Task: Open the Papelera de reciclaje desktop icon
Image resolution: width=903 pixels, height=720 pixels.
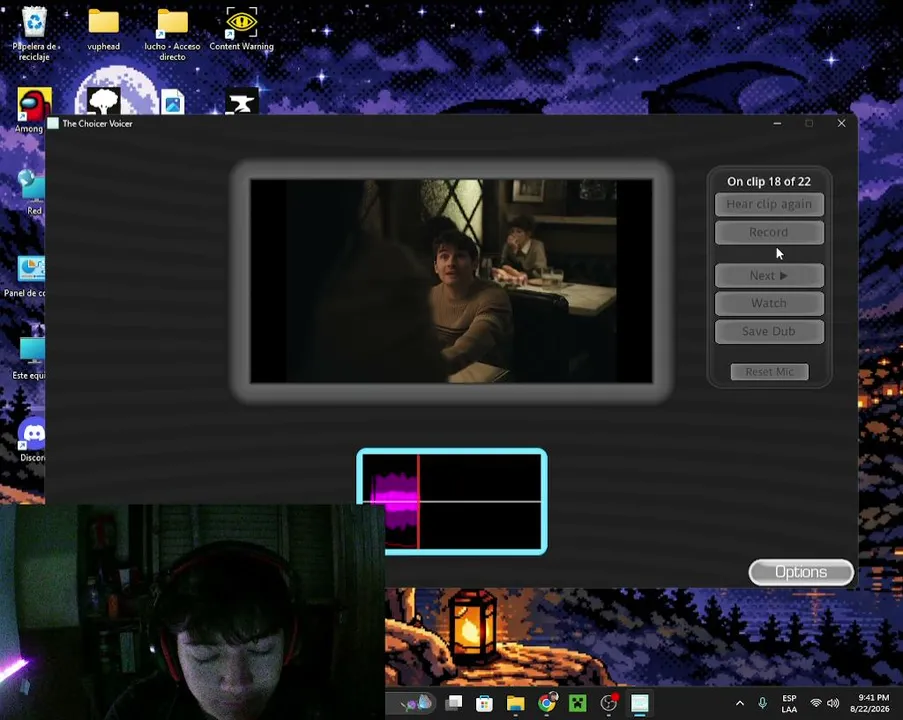Action: [35, 33]
